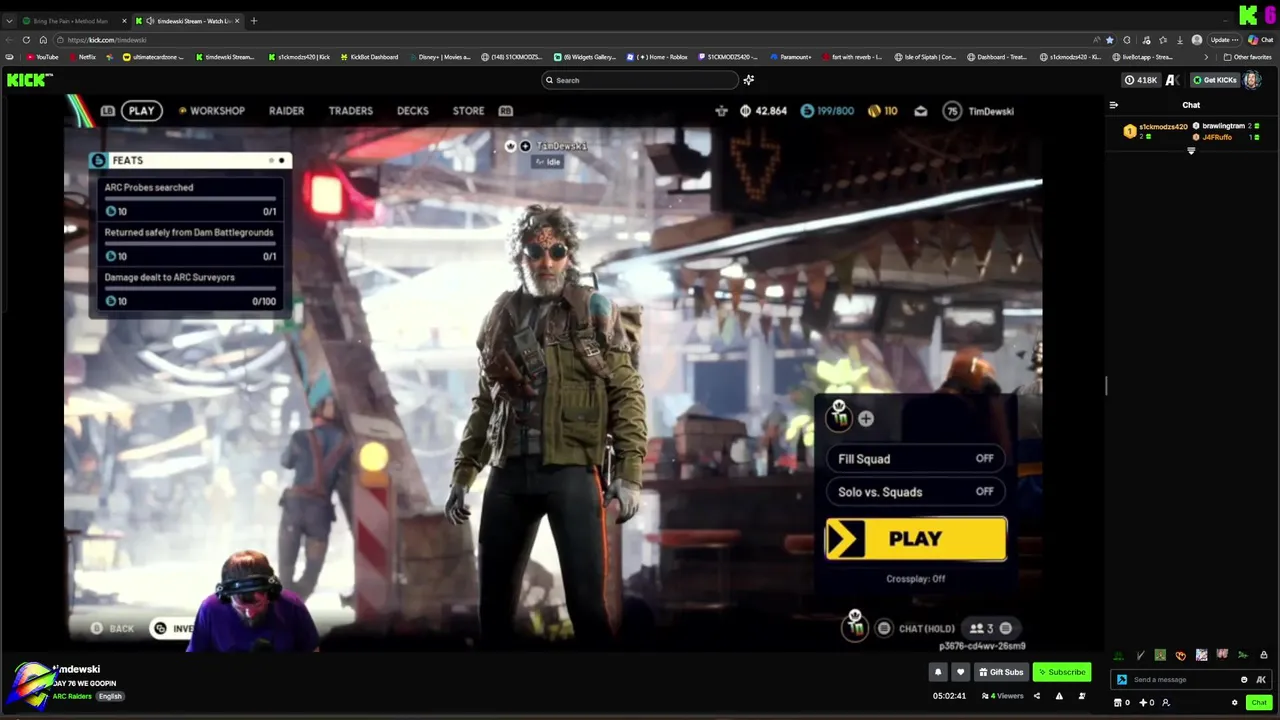This screenshot has height=720, width=1280.
Task: Click the lock icon in the emote row
Action: [x=1264, y=656]
